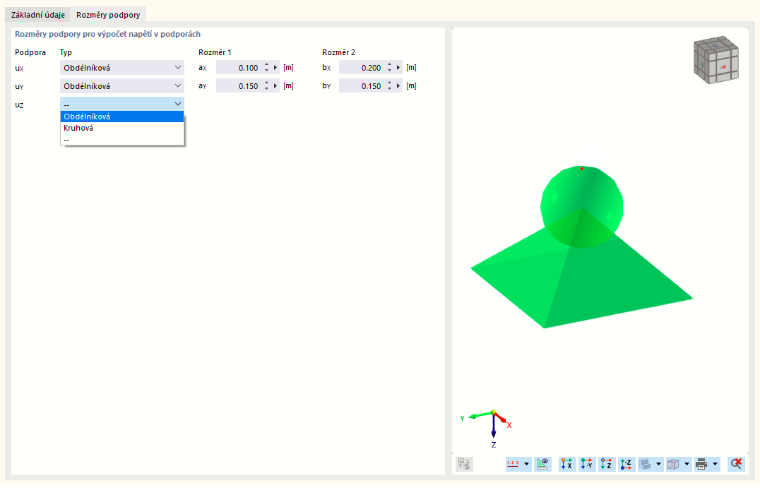Click the bx spinner arrows
Screen dimensions: 760x488
tap(389, 68)
